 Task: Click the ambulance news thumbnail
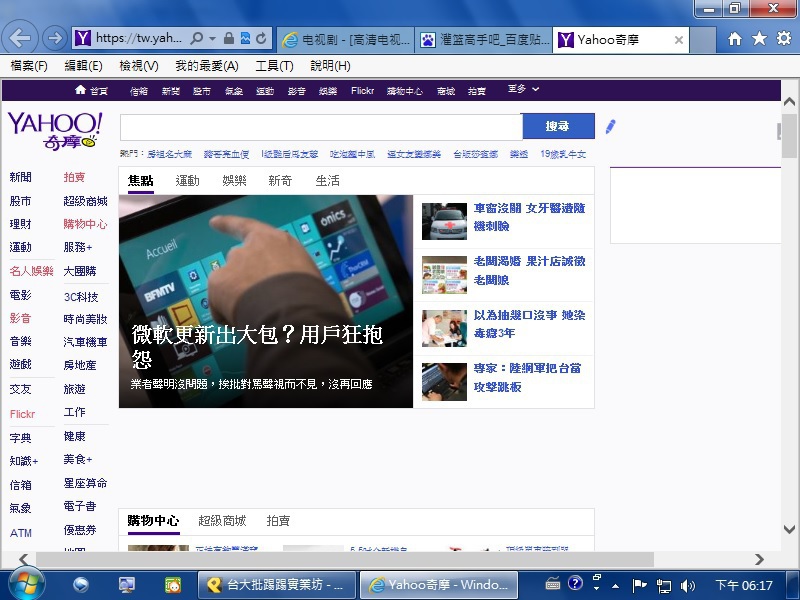click(444, 221)
